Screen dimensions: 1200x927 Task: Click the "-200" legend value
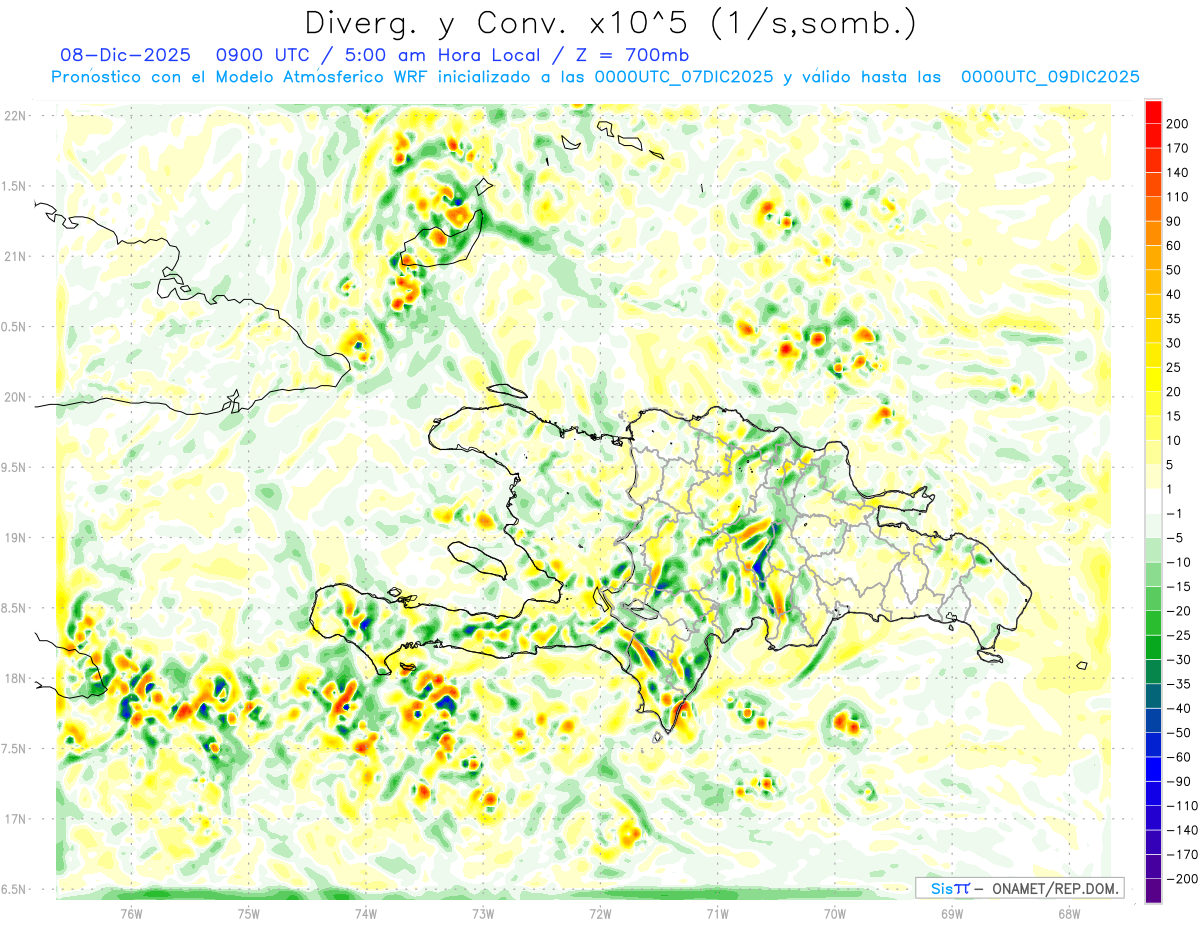pos(1182,878)
